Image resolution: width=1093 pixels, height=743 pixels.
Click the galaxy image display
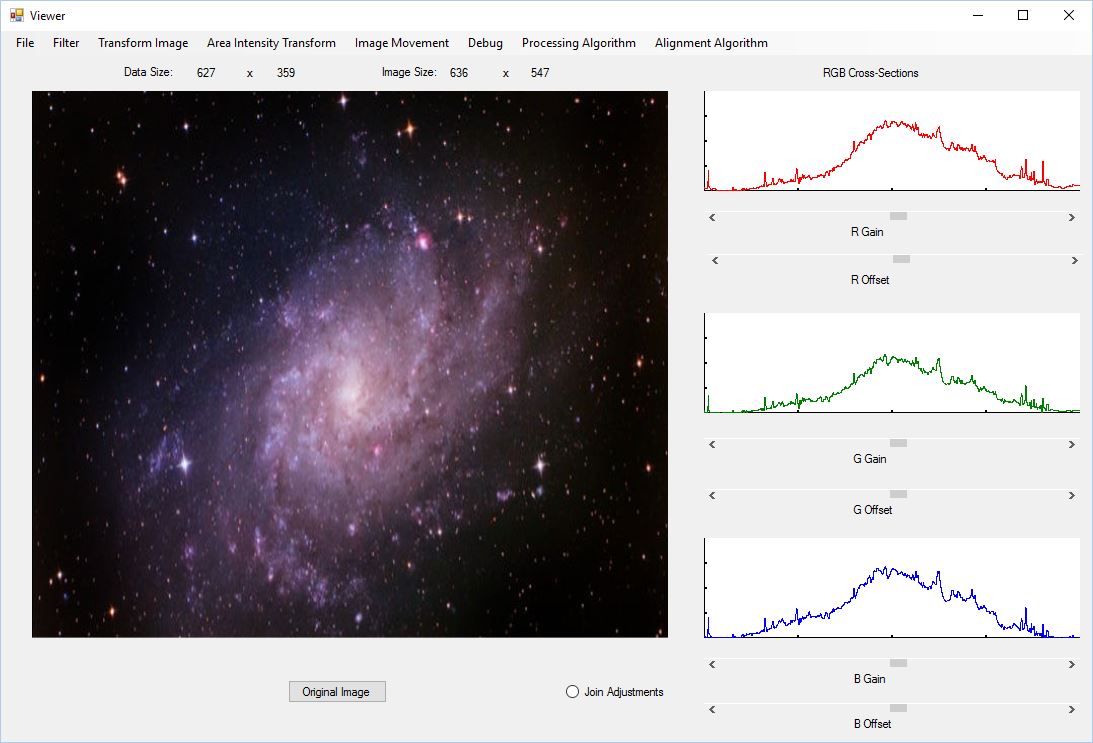tap(350, 364)
